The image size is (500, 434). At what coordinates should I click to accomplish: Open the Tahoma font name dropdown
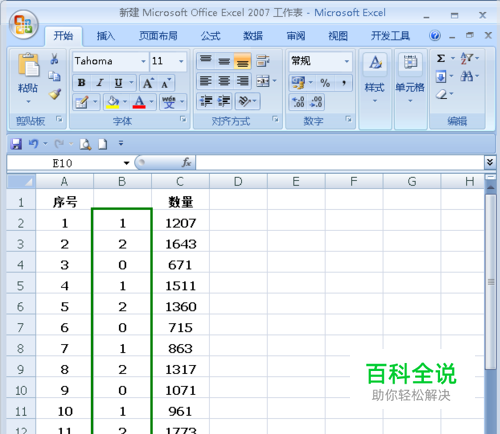pos(143,61)
